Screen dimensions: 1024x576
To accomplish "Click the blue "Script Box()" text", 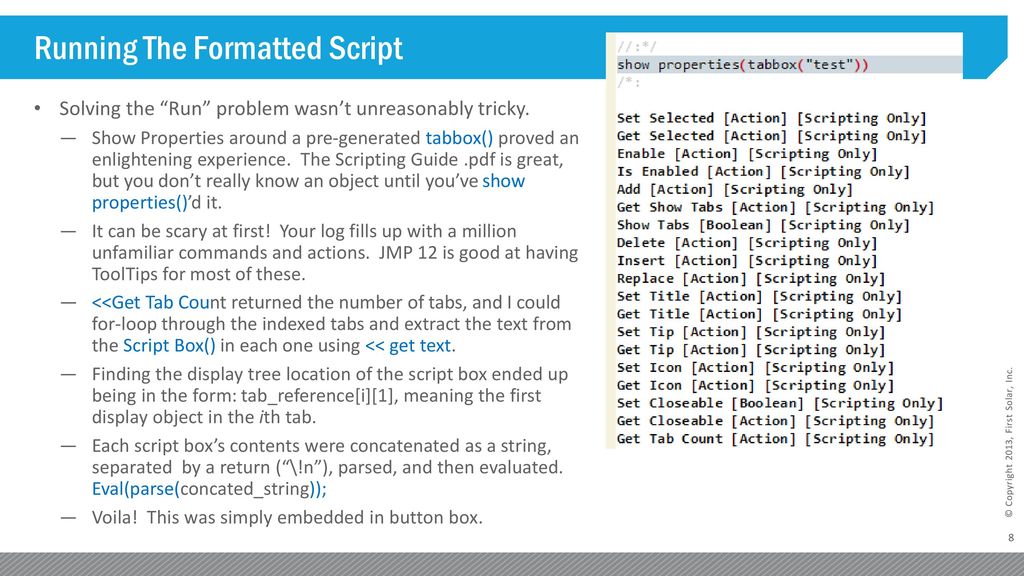I will pos(169,345).
